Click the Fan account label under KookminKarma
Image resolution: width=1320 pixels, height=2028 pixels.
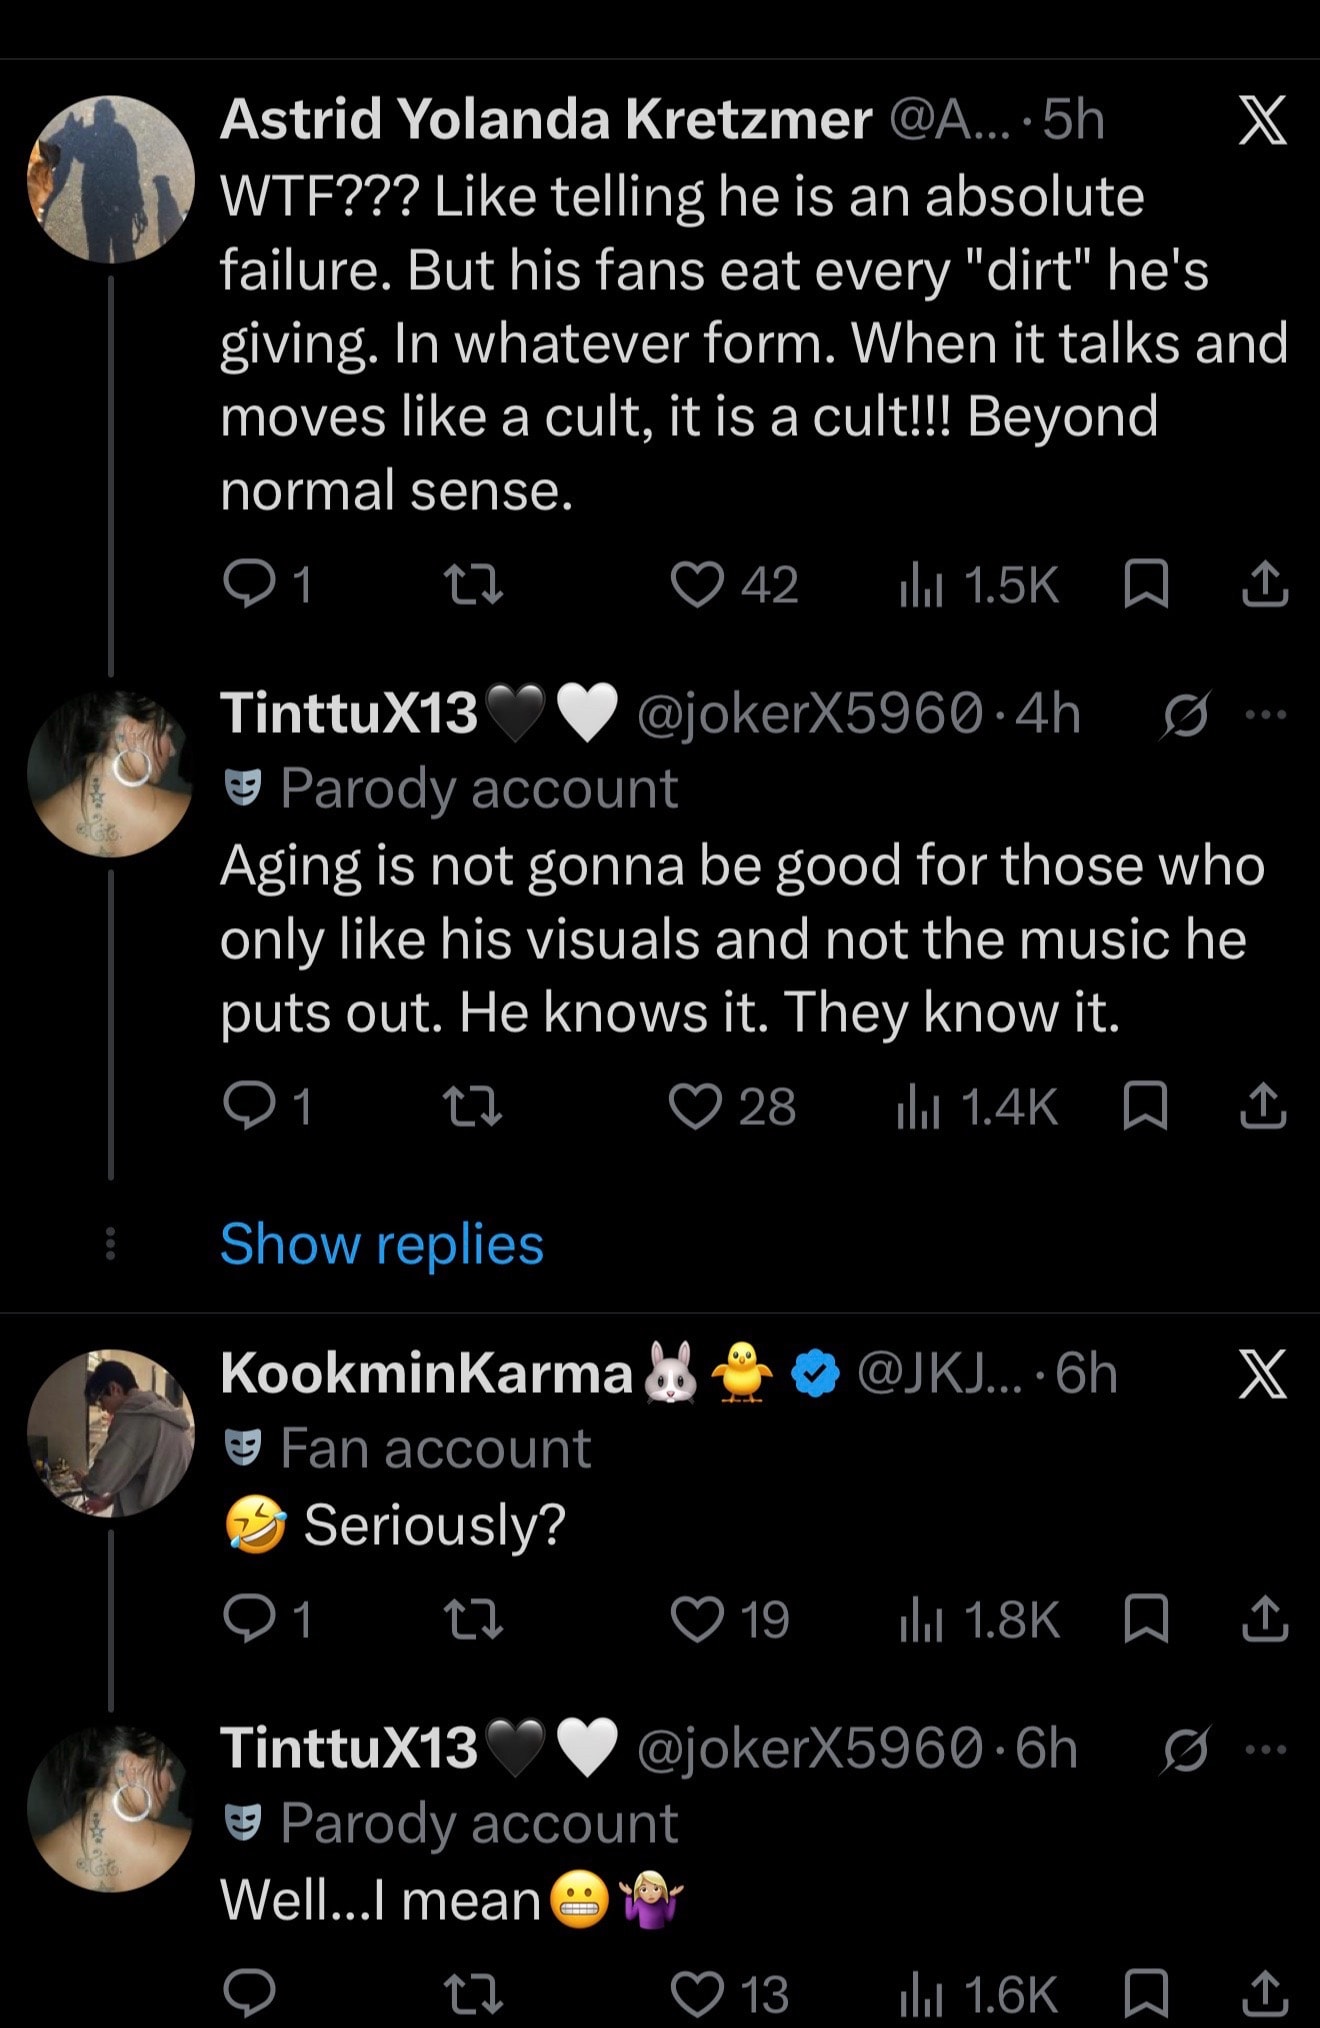(435, 1448)
